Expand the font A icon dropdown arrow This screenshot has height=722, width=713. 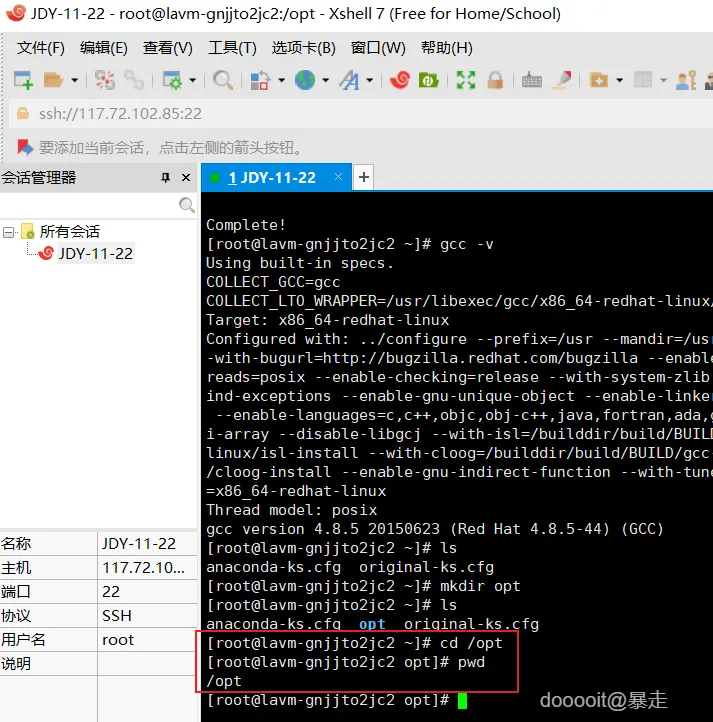click(x=369, y=81)
